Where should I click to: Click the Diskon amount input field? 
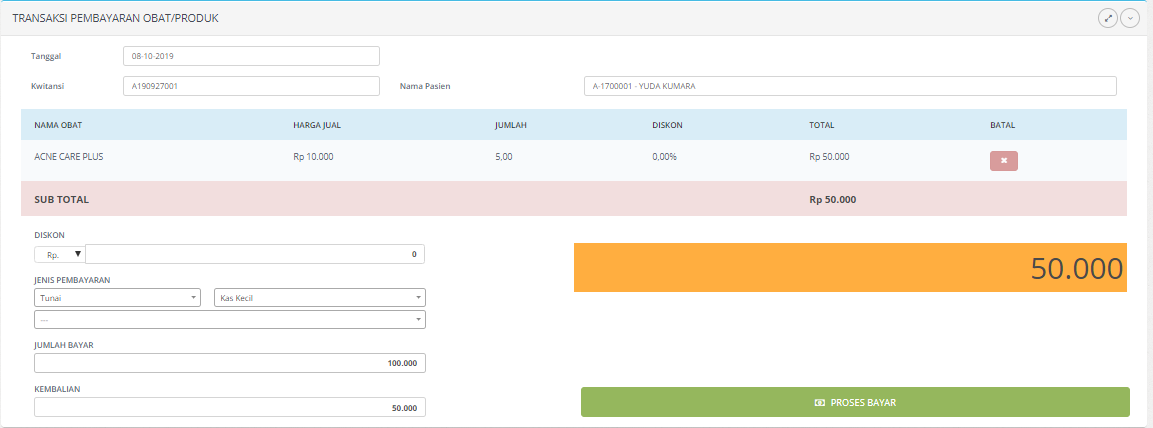tap(255, 254)
